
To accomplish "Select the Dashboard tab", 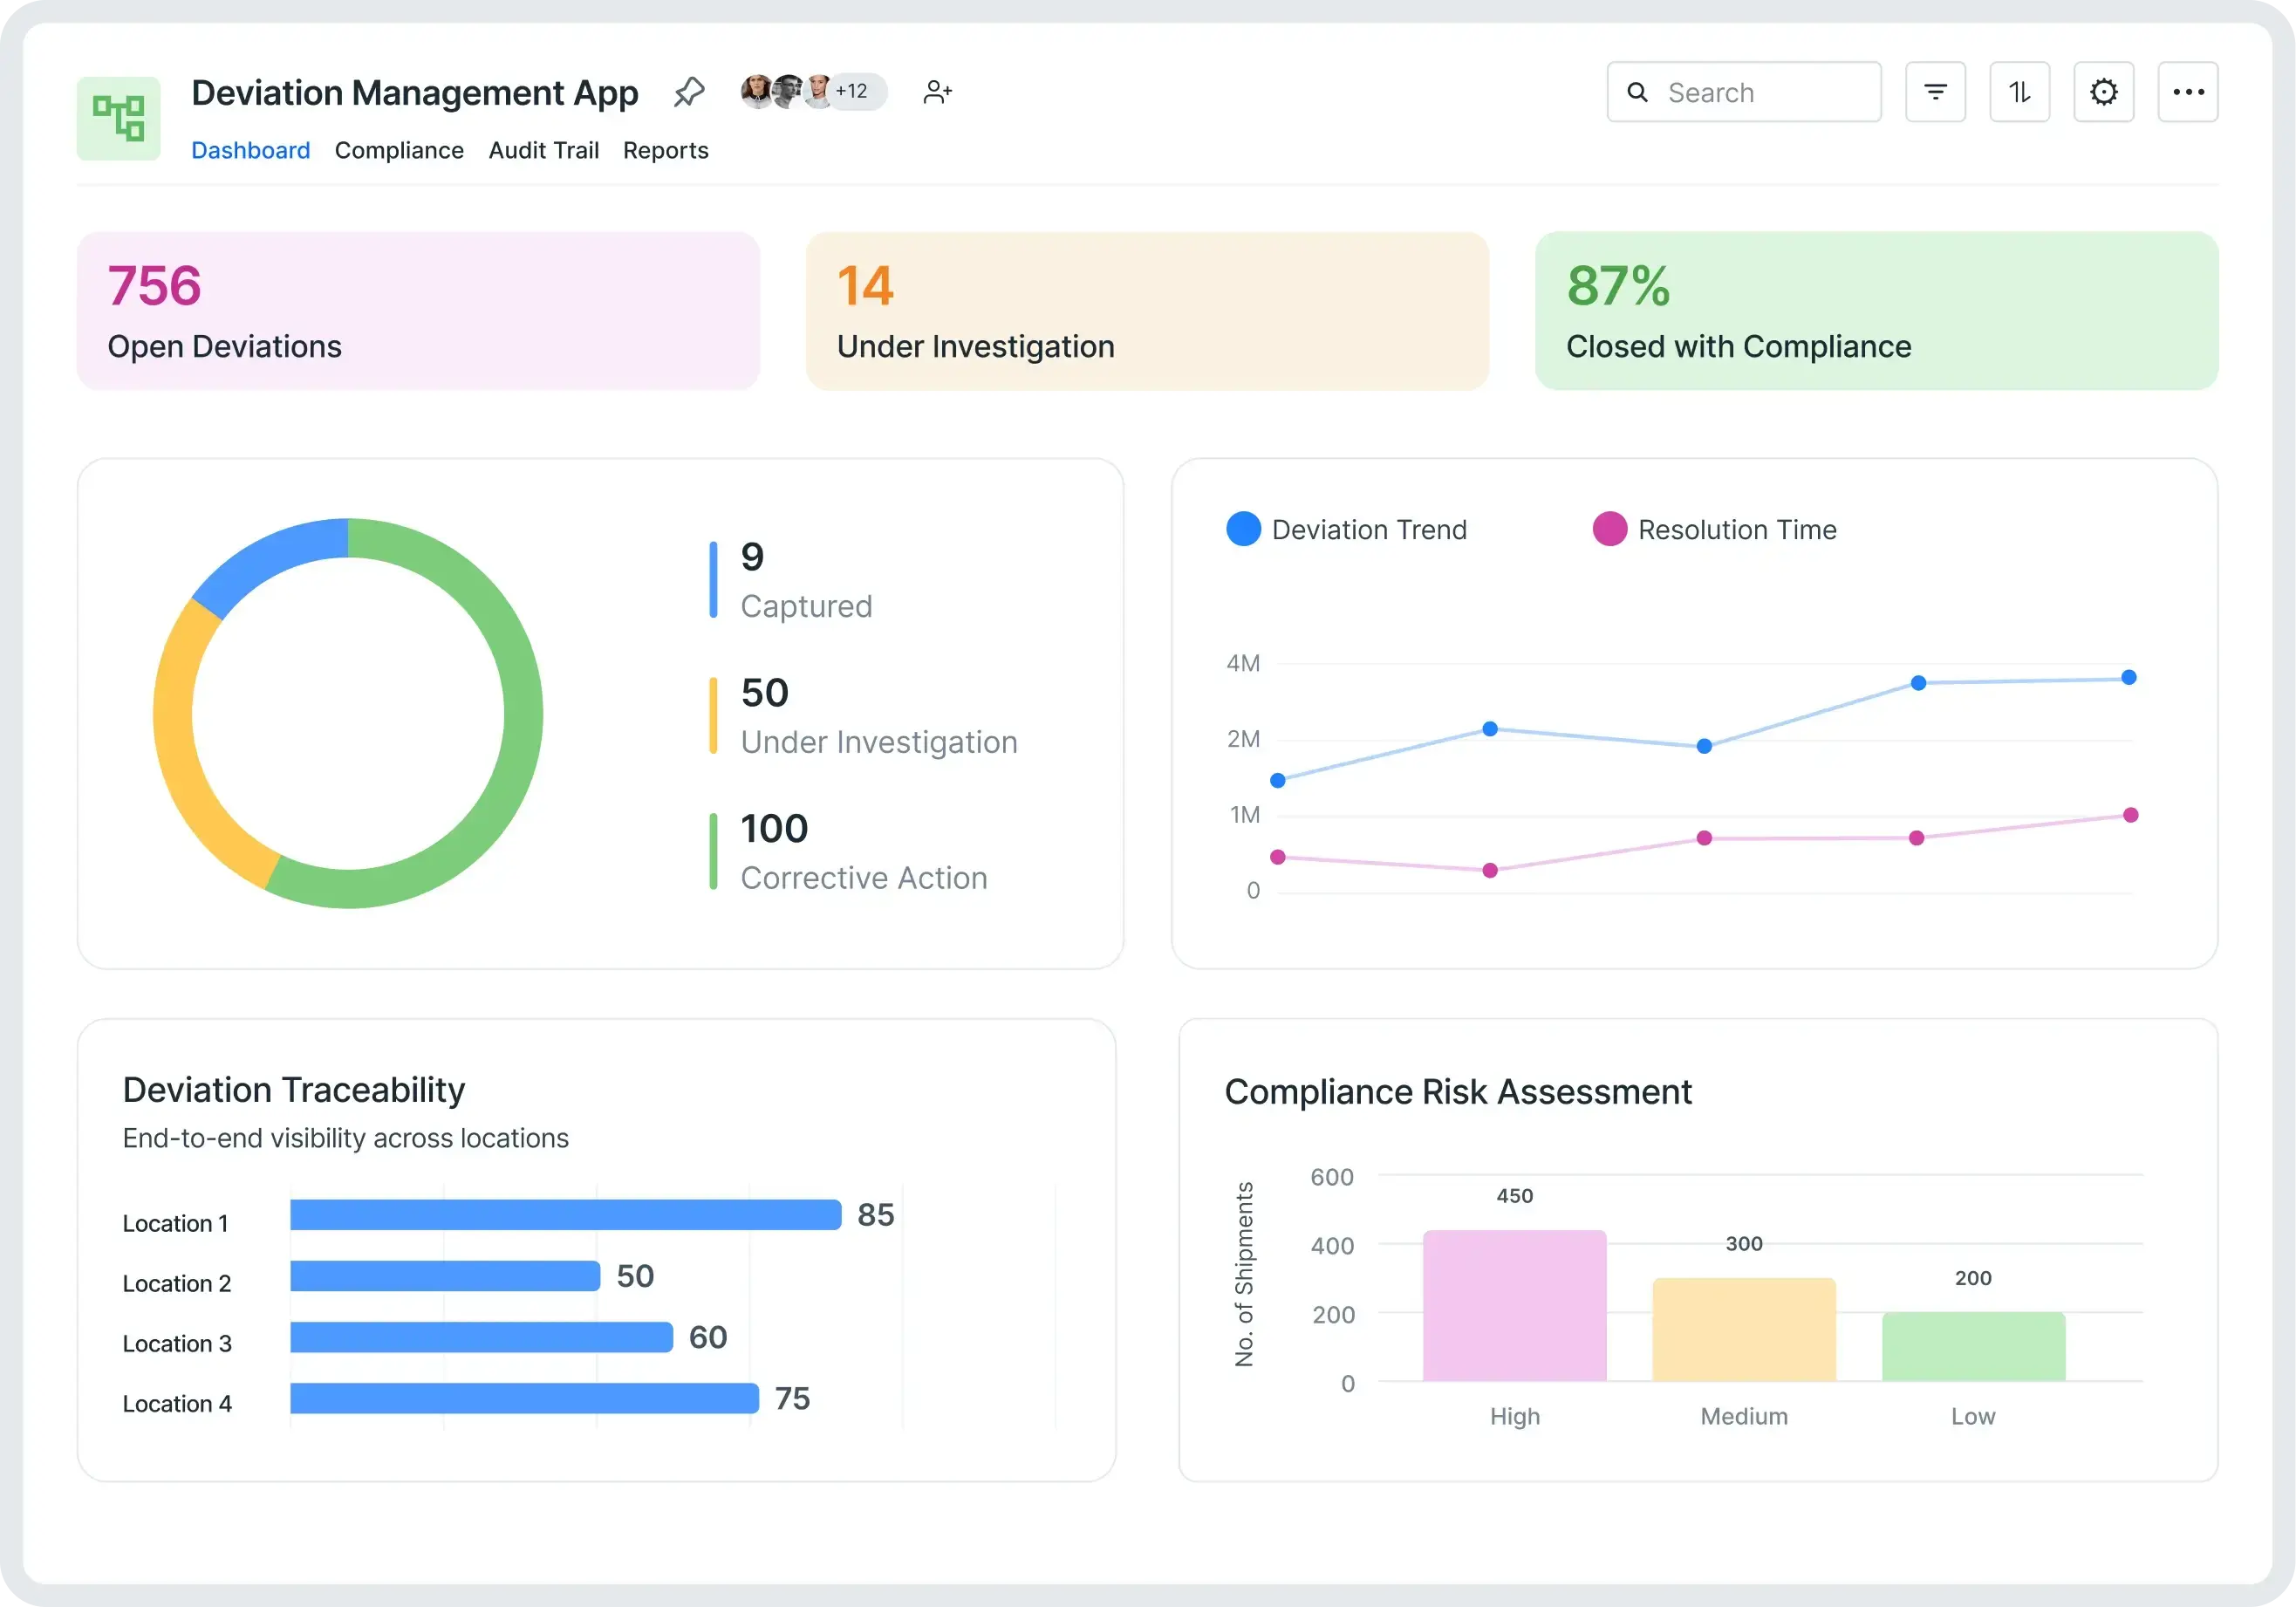I will tap(250, 150).
